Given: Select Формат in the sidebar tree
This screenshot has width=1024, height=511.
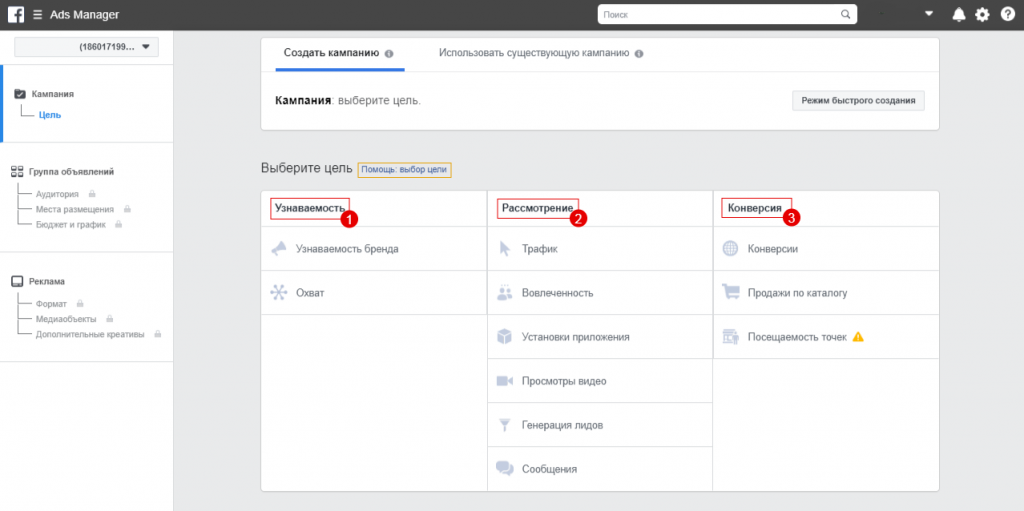Looking at the screenshot, I should coord(52,304).
